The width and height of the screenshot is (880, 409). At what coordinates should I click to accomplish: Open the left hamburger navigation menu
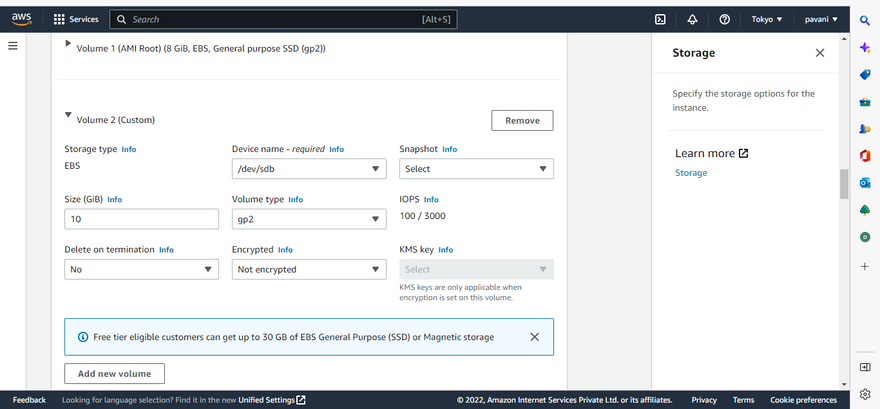click(13, 46)
